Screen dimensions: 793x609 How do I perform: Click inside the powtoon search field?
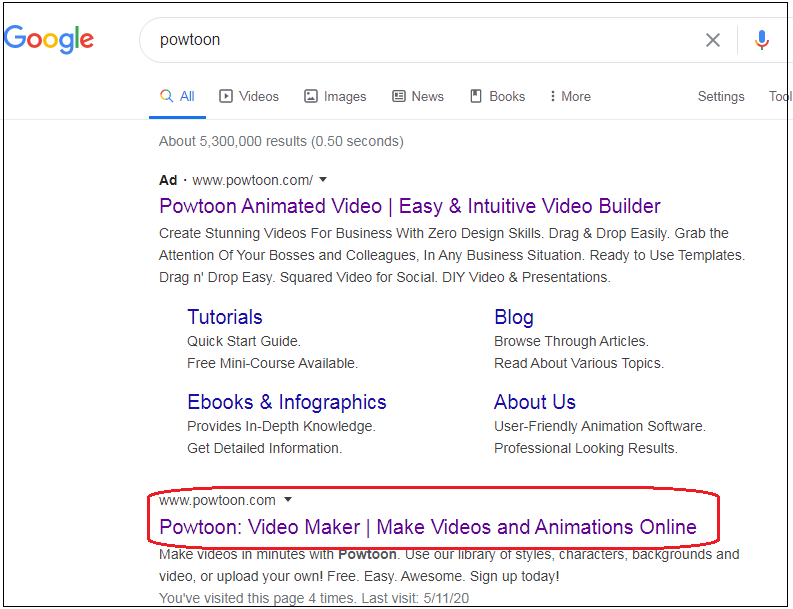pos(430,40)
